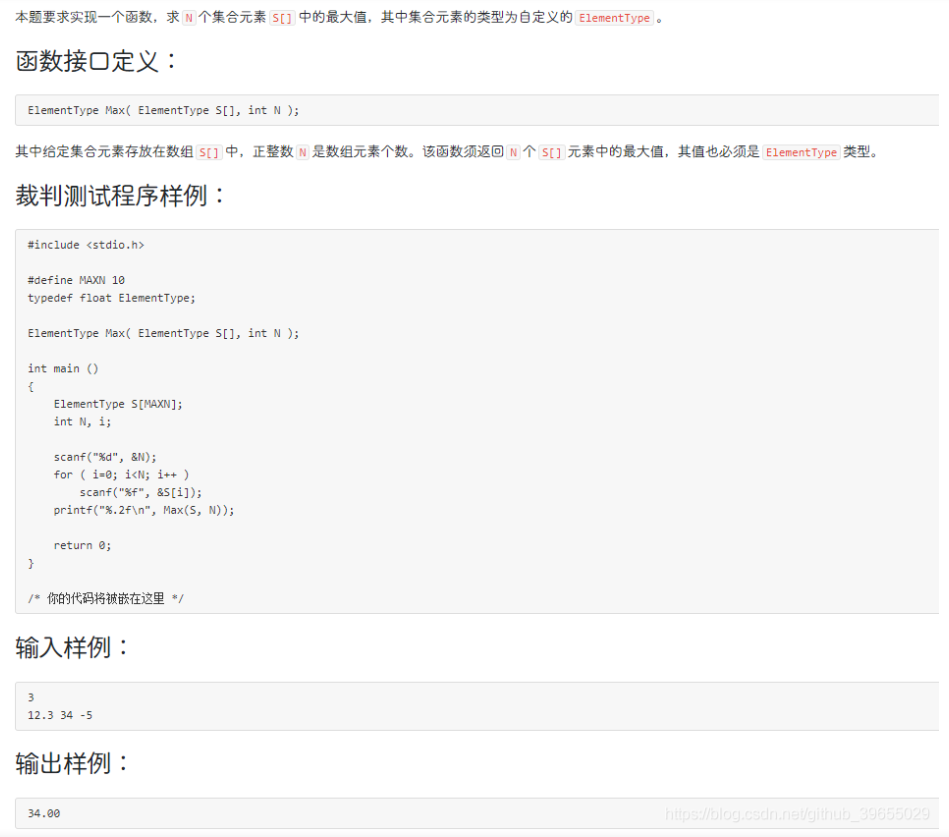Click the "#define MAXN 10" line
The height and width of the screenshot is (837, 949).
(x=75, y=280)
